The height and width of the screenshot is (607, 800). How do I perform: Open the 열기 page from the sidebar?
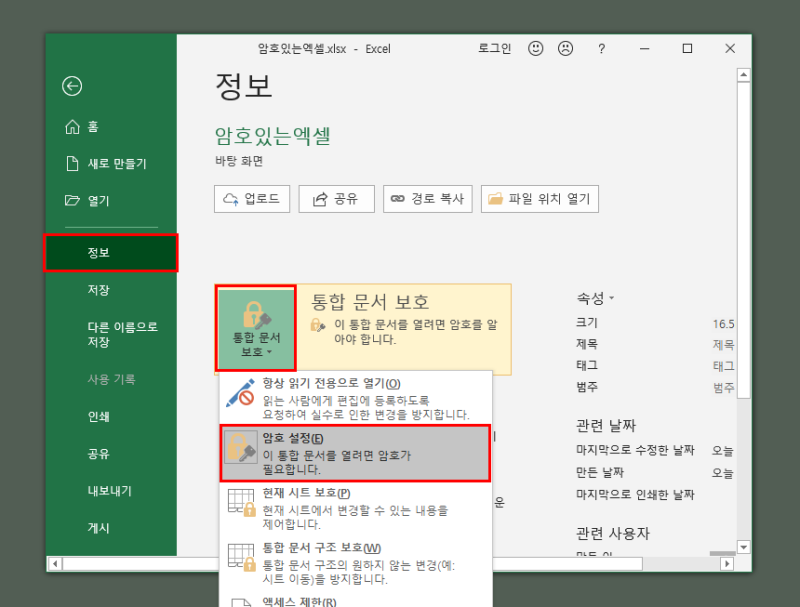coord(111,201)
